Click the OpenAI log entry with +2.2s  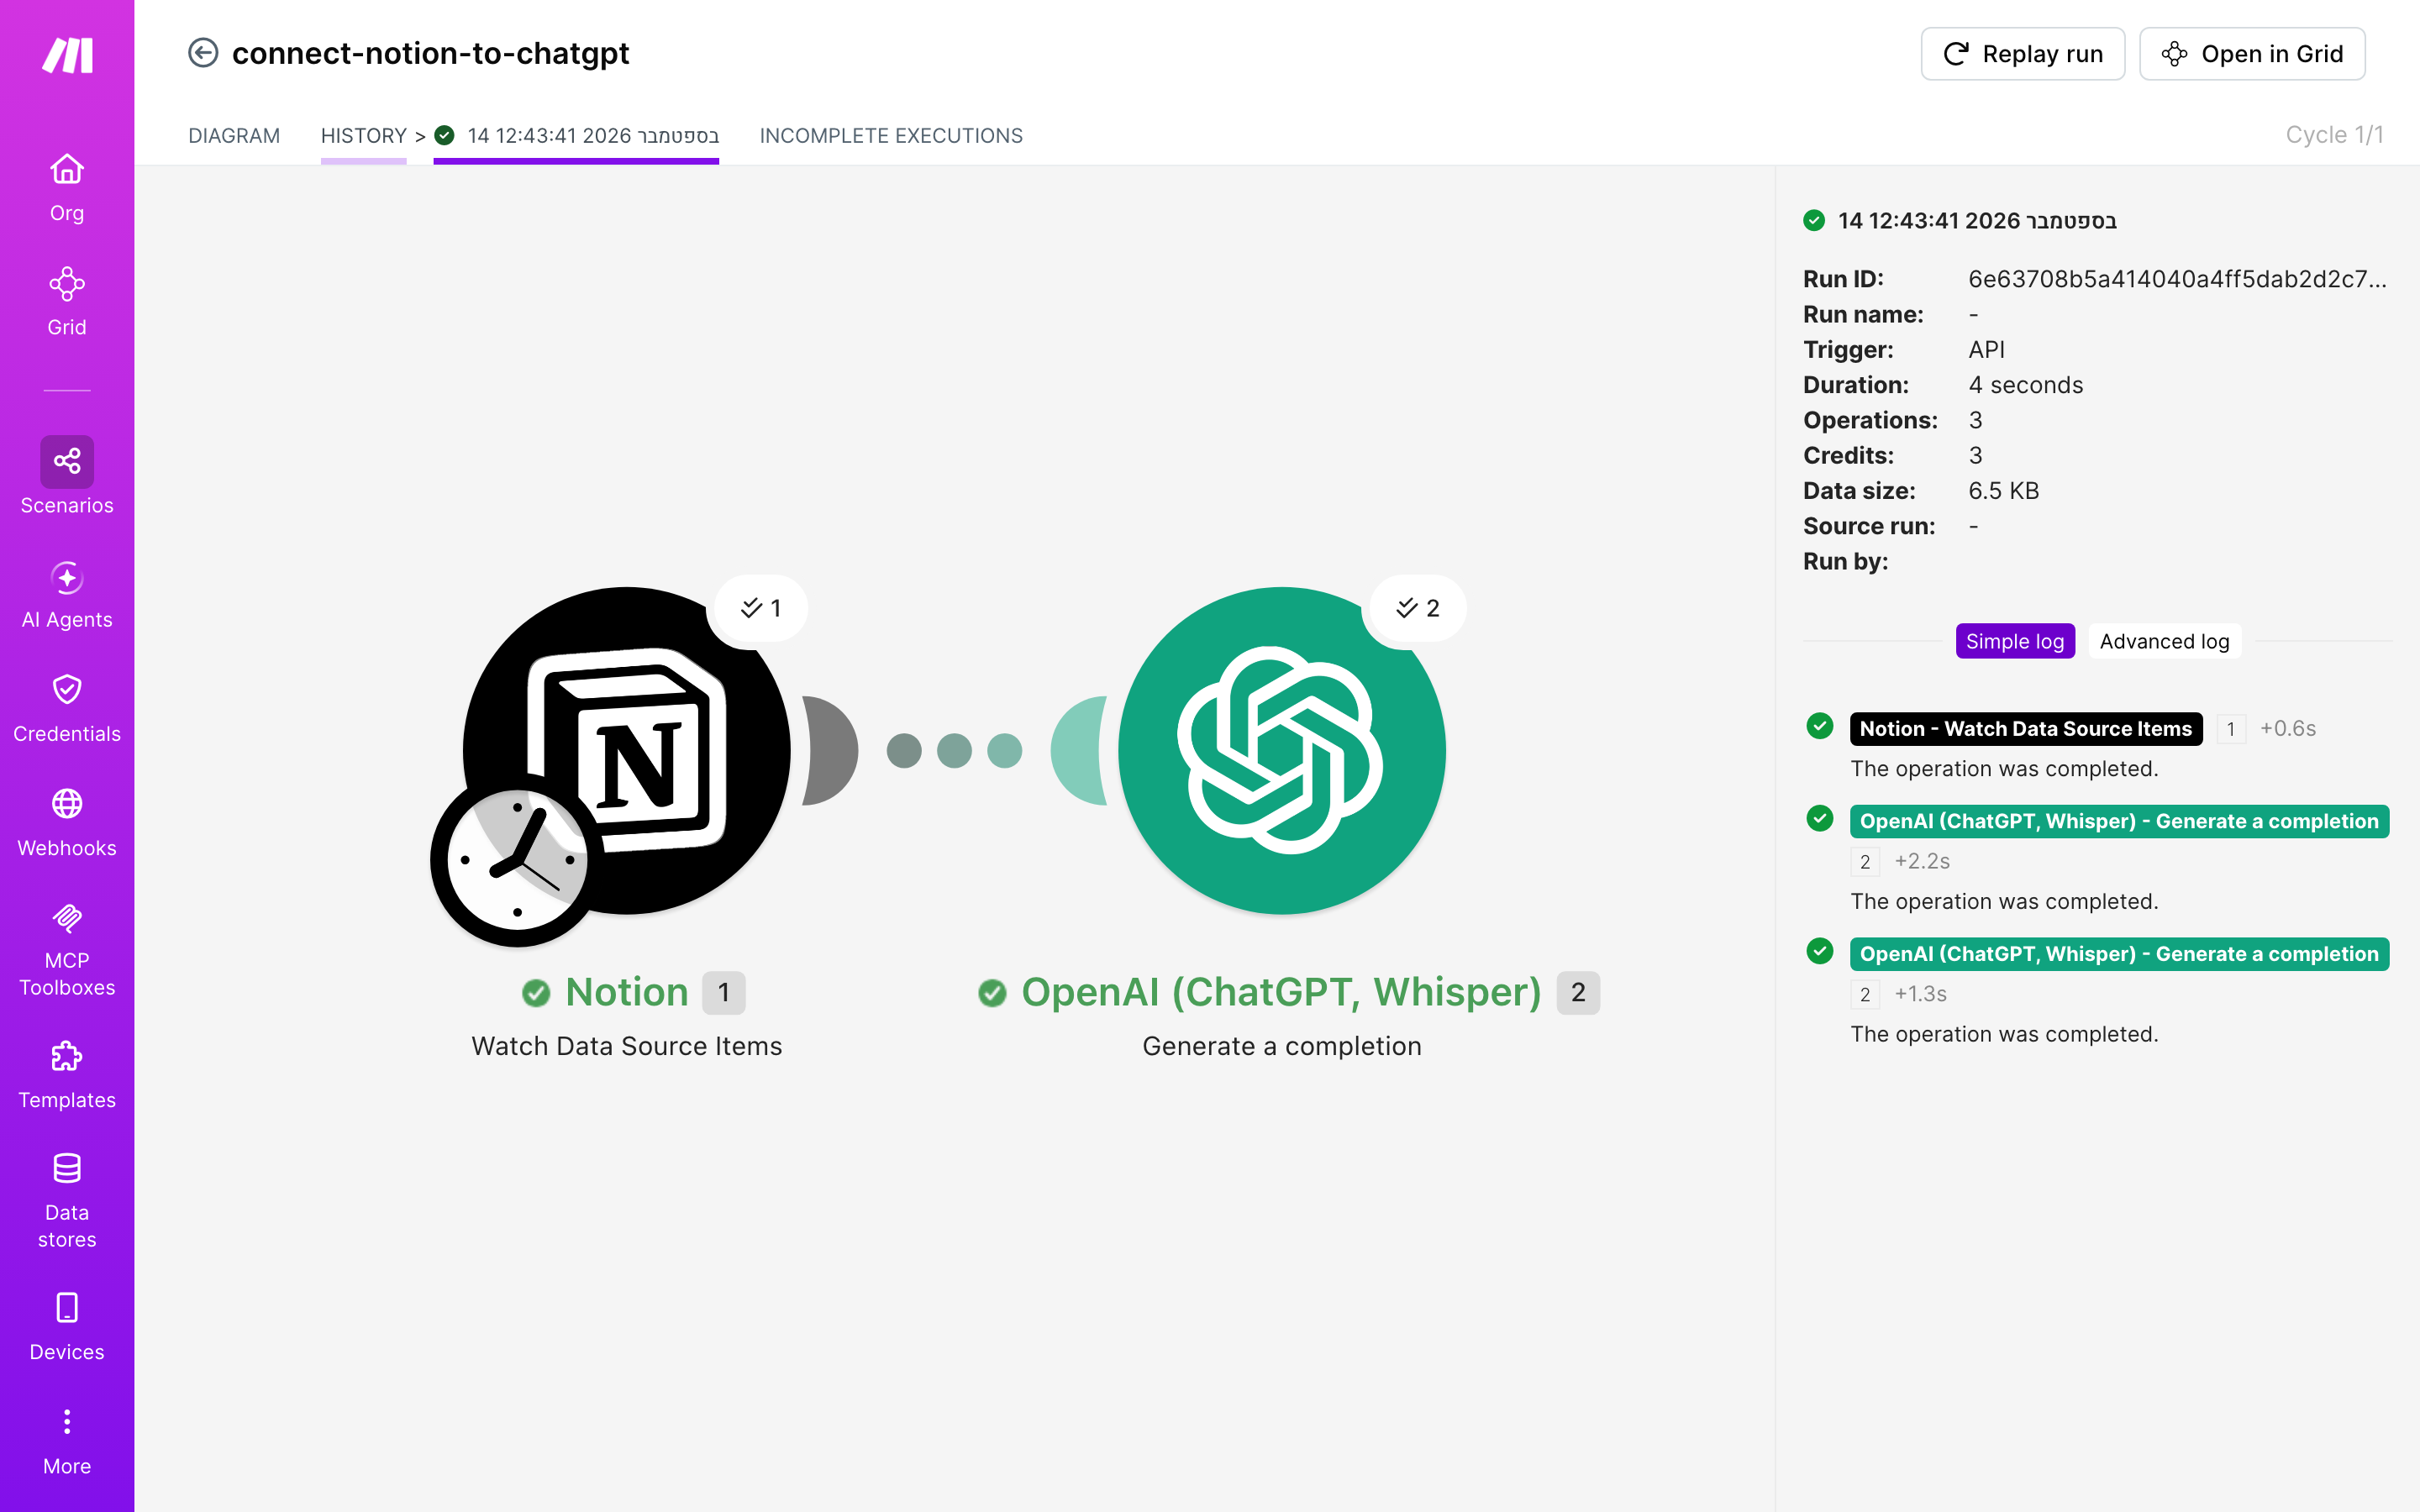(2119, 821)
